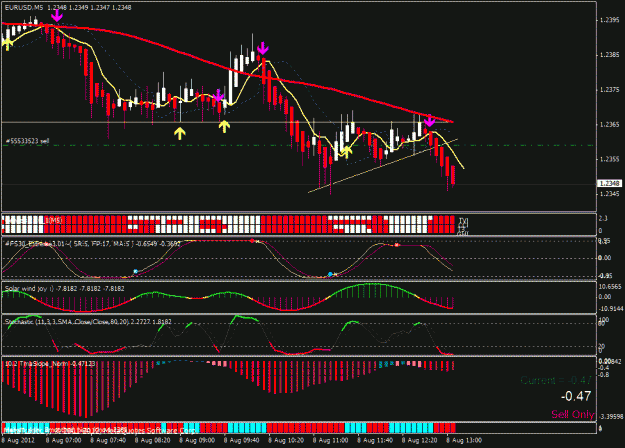Click the TmaSlope_Norm -0.47123 indicator label
This screenshot has width=625, height=448.
[x=50, y=364]
